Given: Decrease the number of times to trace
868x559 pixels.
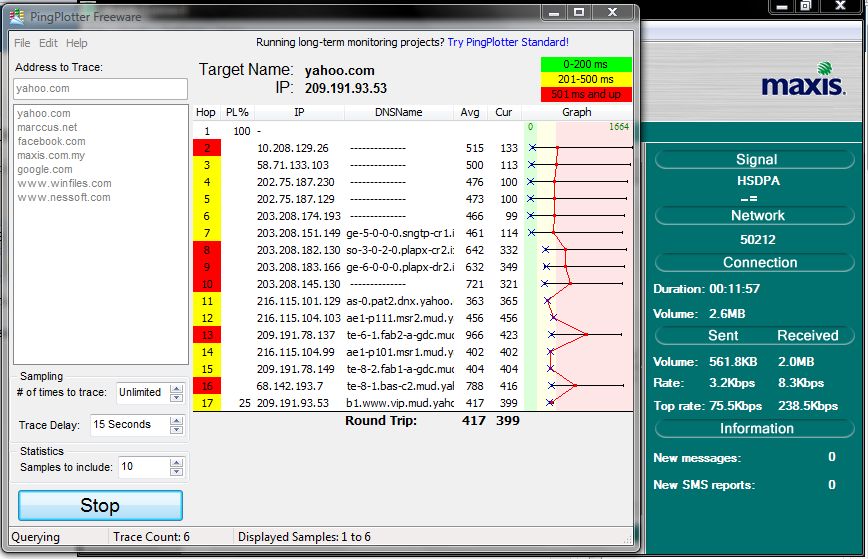Looking at the screenshot, I should (177, 397).
